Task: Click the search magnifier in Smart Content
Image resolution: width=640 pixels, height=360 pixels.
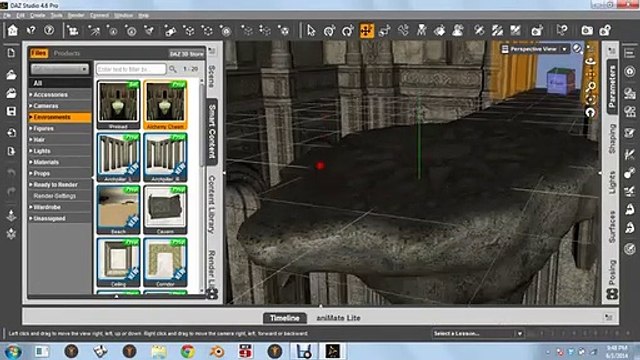Action: click(x=173, y=69)
